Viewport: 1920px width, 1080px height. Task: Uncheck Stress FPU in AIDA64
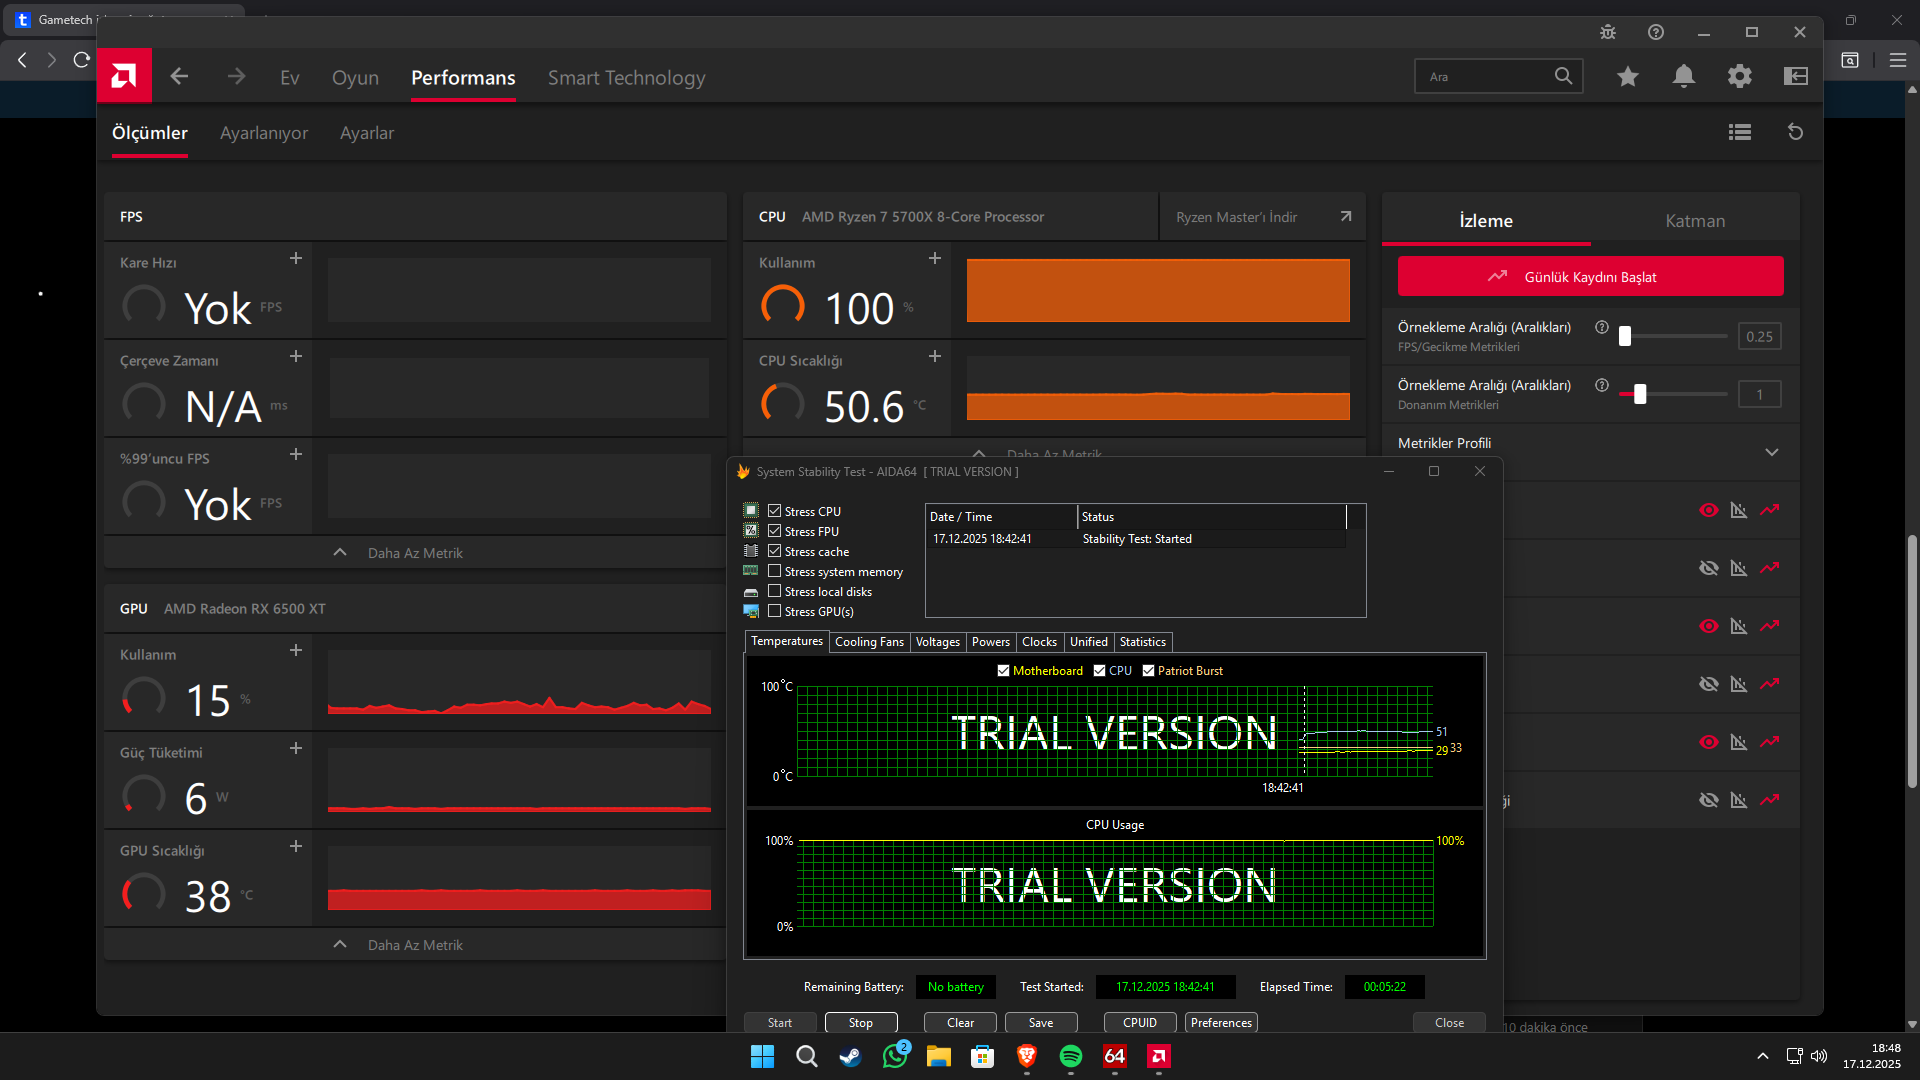[x=774, y=531]
